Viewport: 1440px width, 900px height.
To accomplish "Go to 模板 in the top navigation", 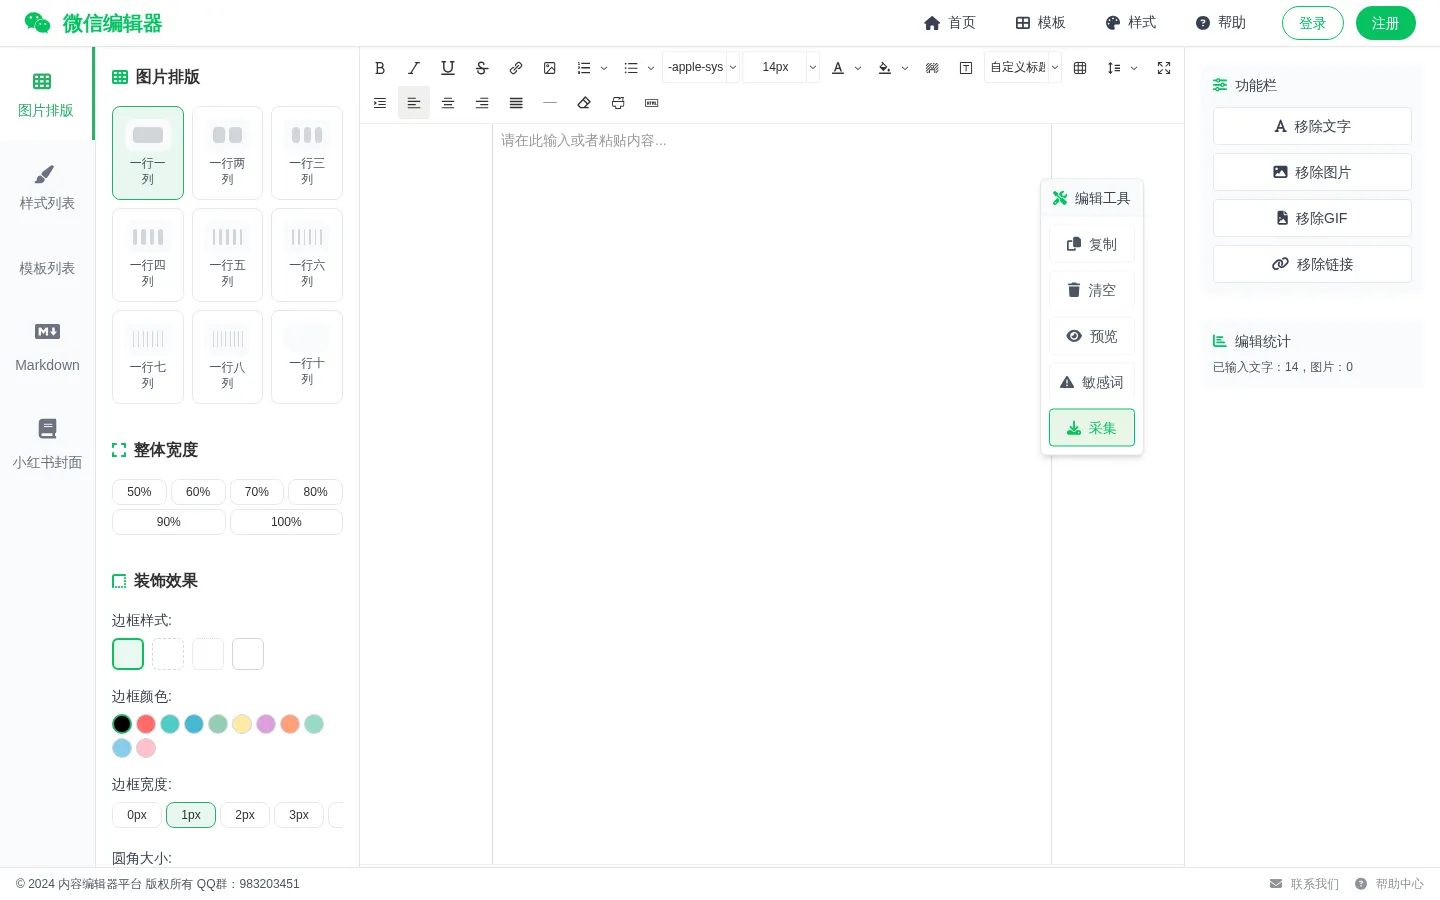I will [1040, 23].
